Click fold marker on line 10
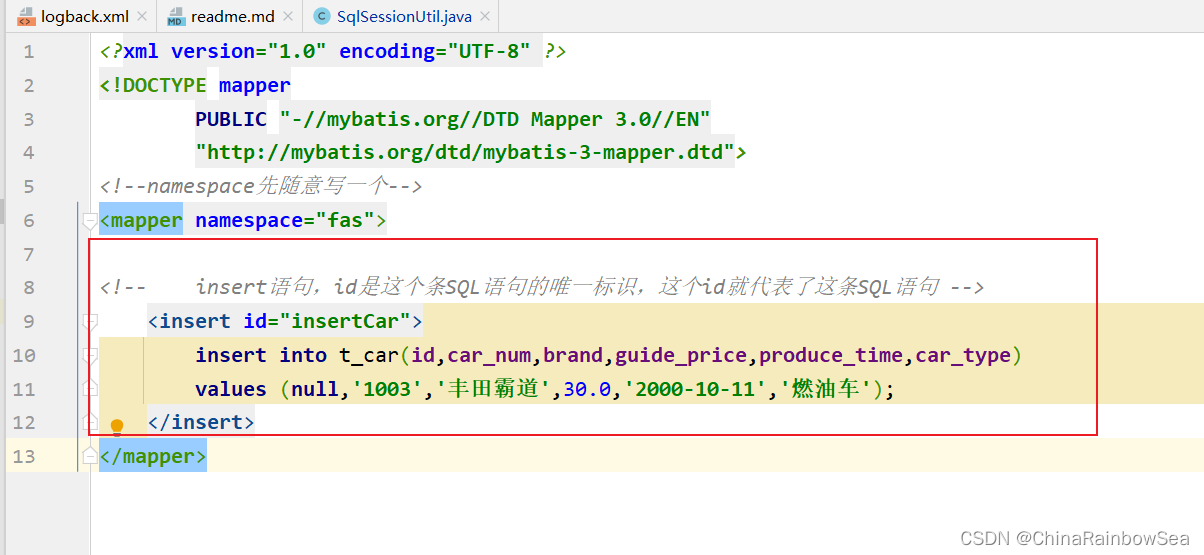Viewport: 1204px width, 555px height. tap(90, 355)
